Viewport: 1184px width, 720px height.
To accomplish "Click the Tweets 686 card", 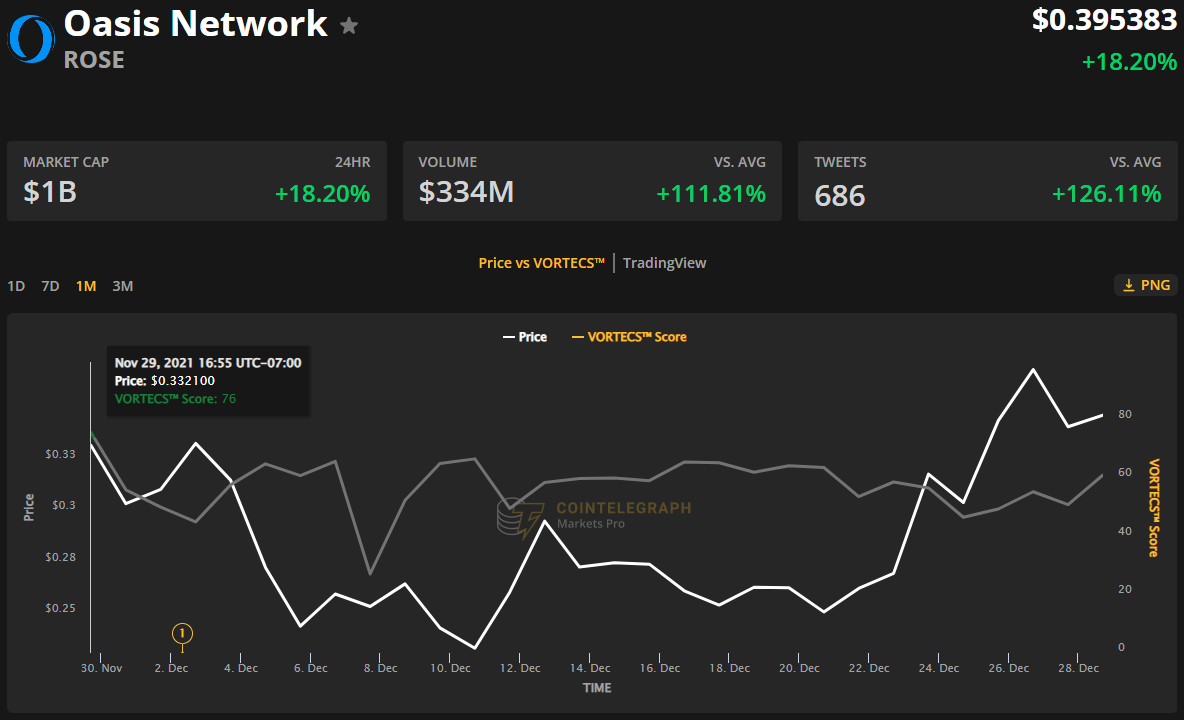I will [987, 181].
